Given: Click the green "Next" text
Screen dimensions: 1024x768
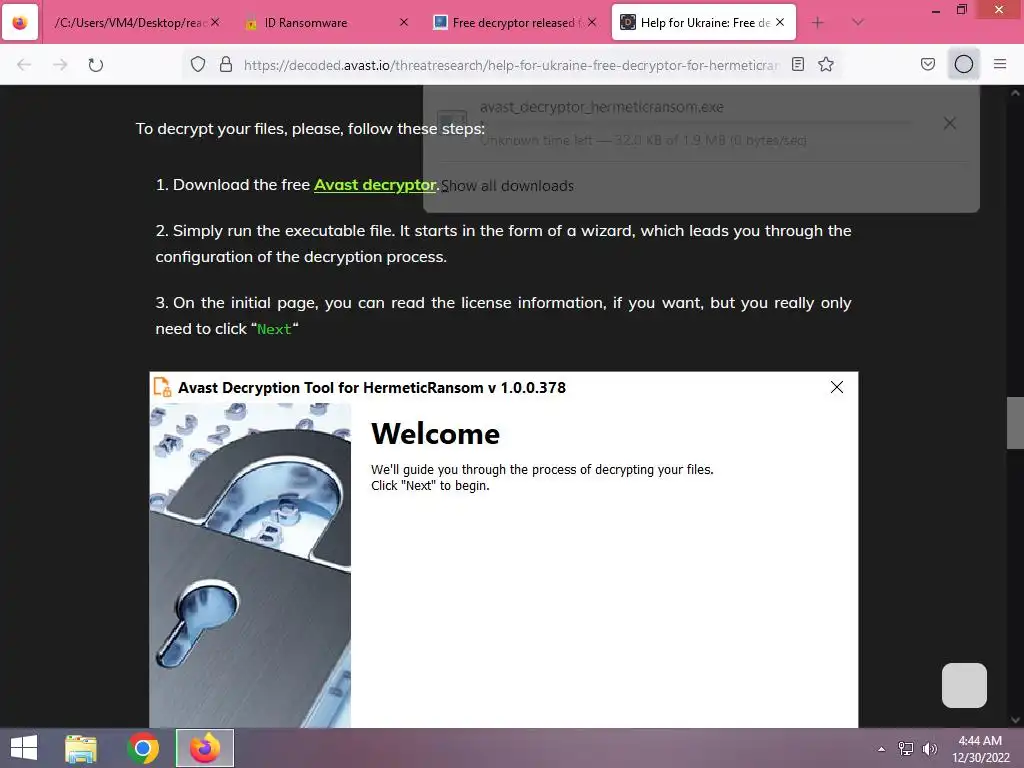Looking at the screenshot, I should (x=274, y=329).
